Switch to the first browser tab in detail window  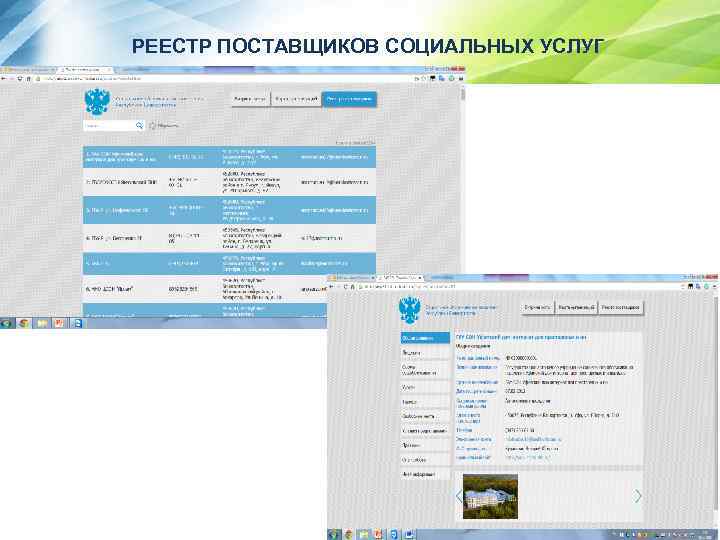[350, 278]
